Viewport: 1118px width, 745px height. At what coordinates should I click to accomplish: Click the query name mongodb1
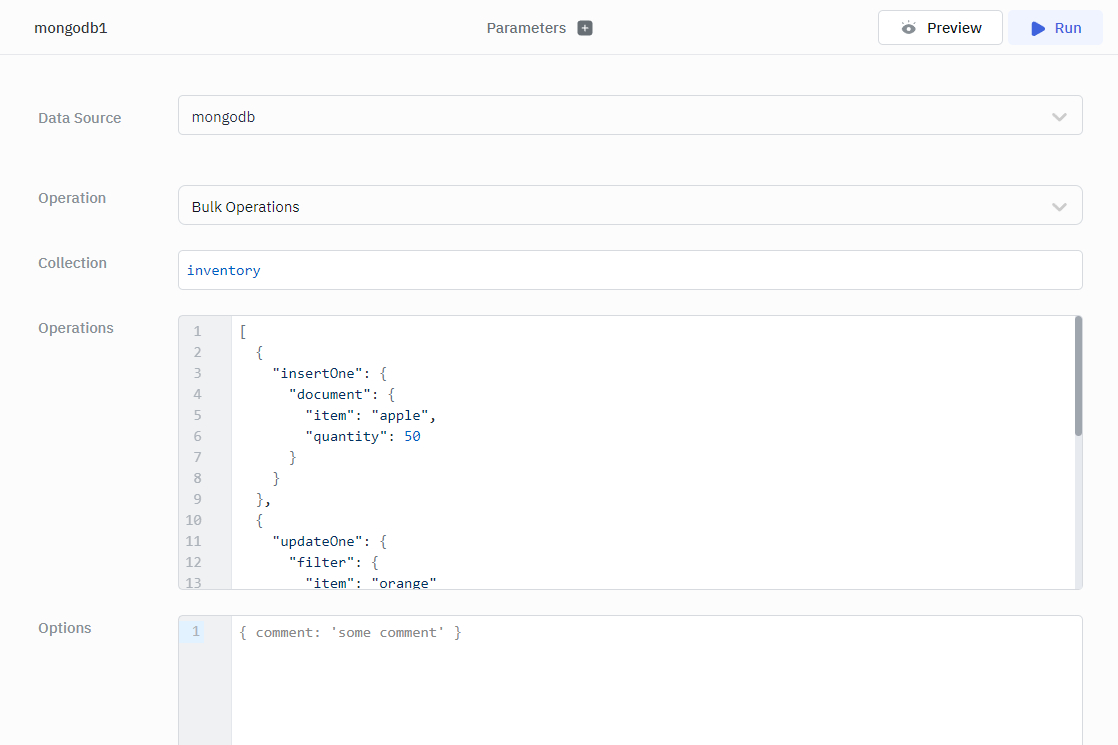[x=71, y=28]
